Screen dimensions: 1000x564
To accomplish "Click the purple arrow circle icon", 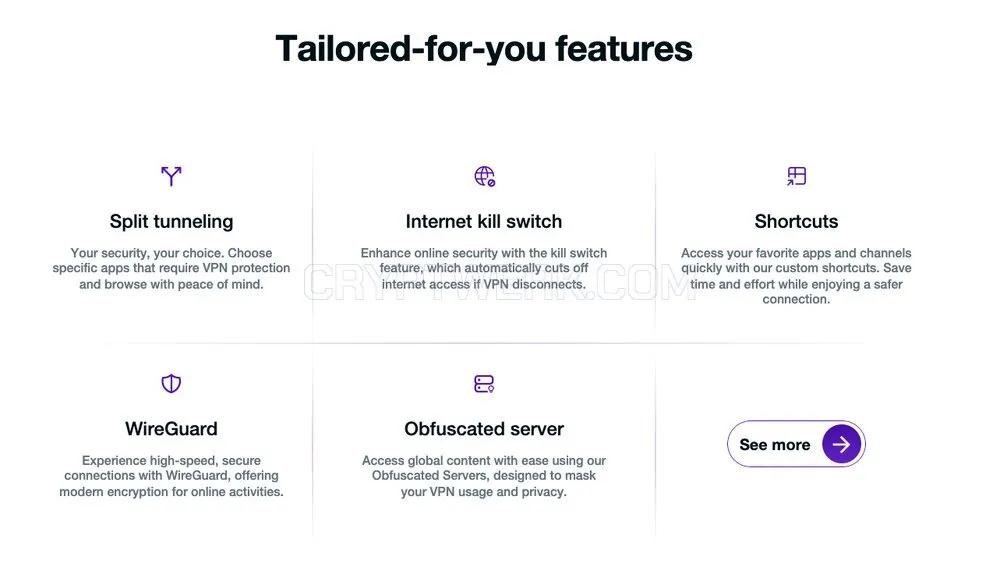I will click(x=841, y=444).
